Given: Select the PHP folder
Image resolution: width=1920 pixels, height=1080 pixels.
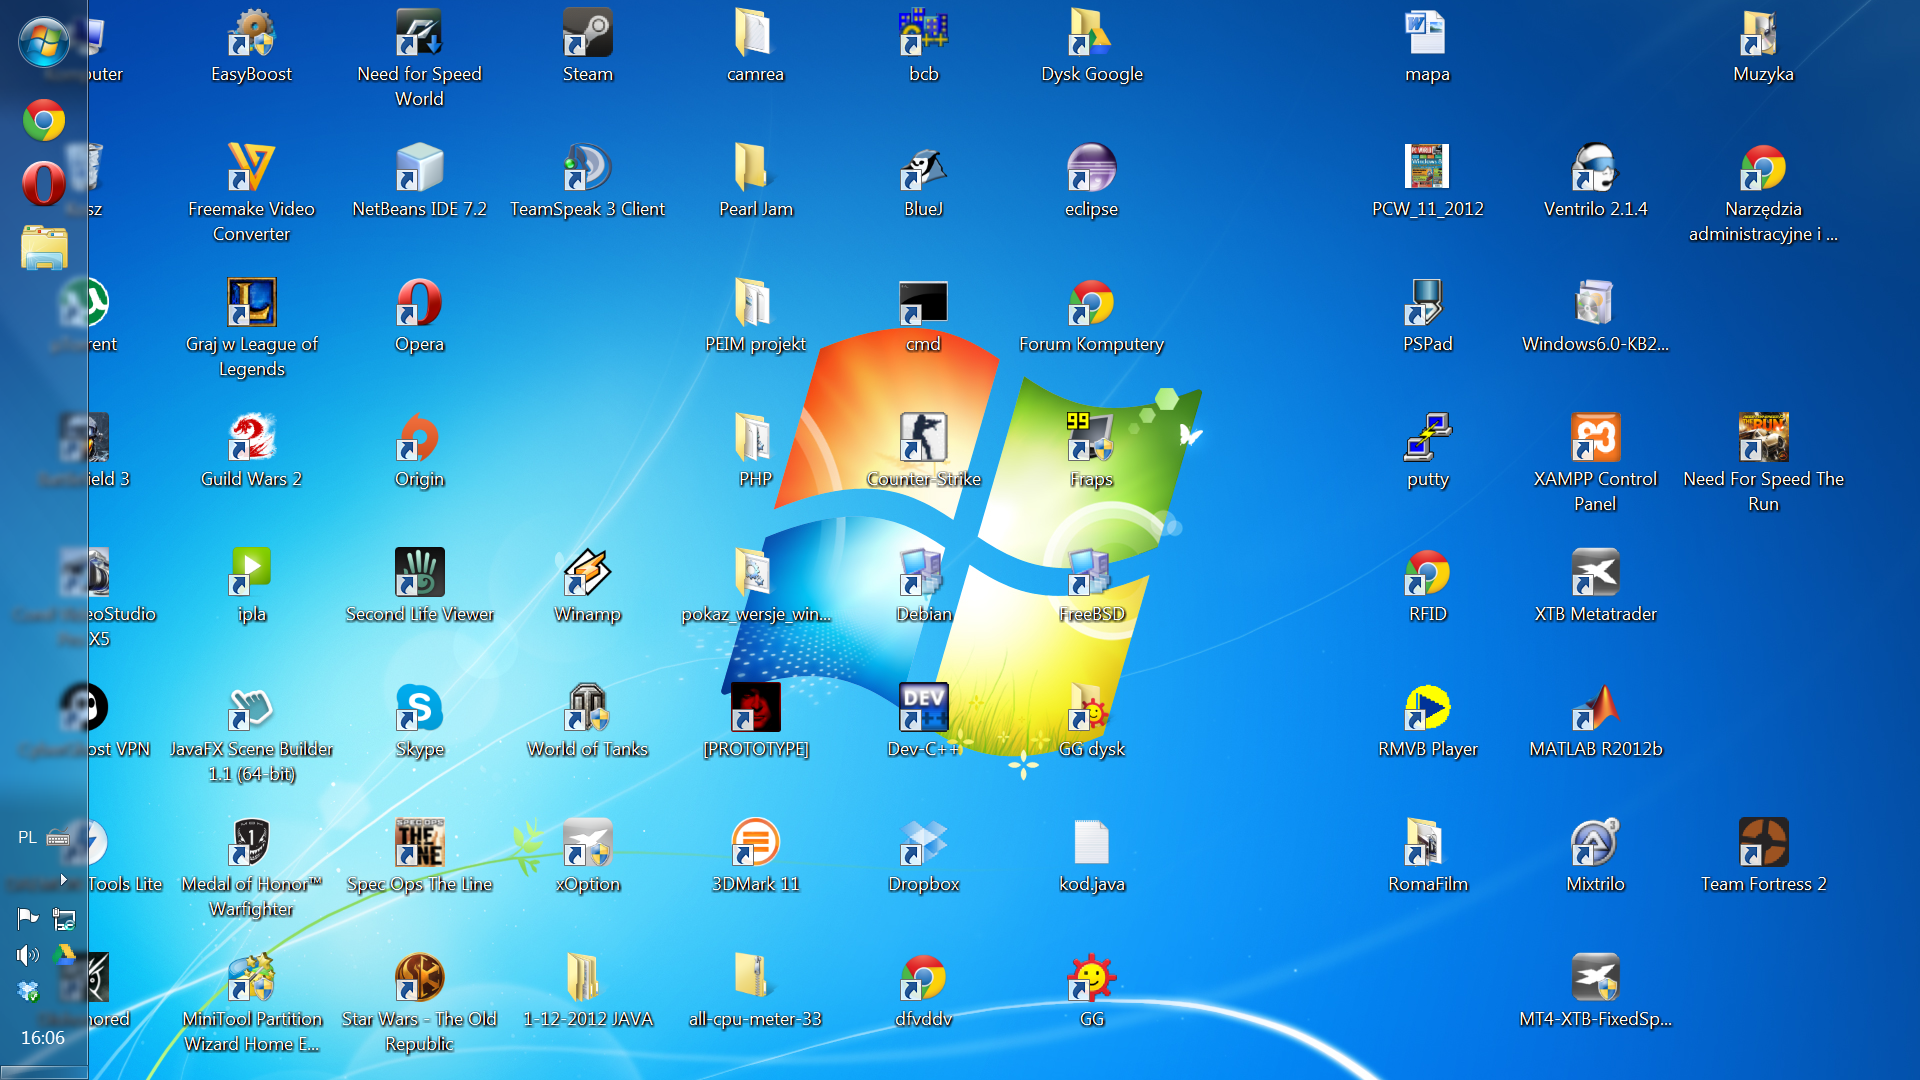Looking at the screenshot, I should [x=755, y=451].
